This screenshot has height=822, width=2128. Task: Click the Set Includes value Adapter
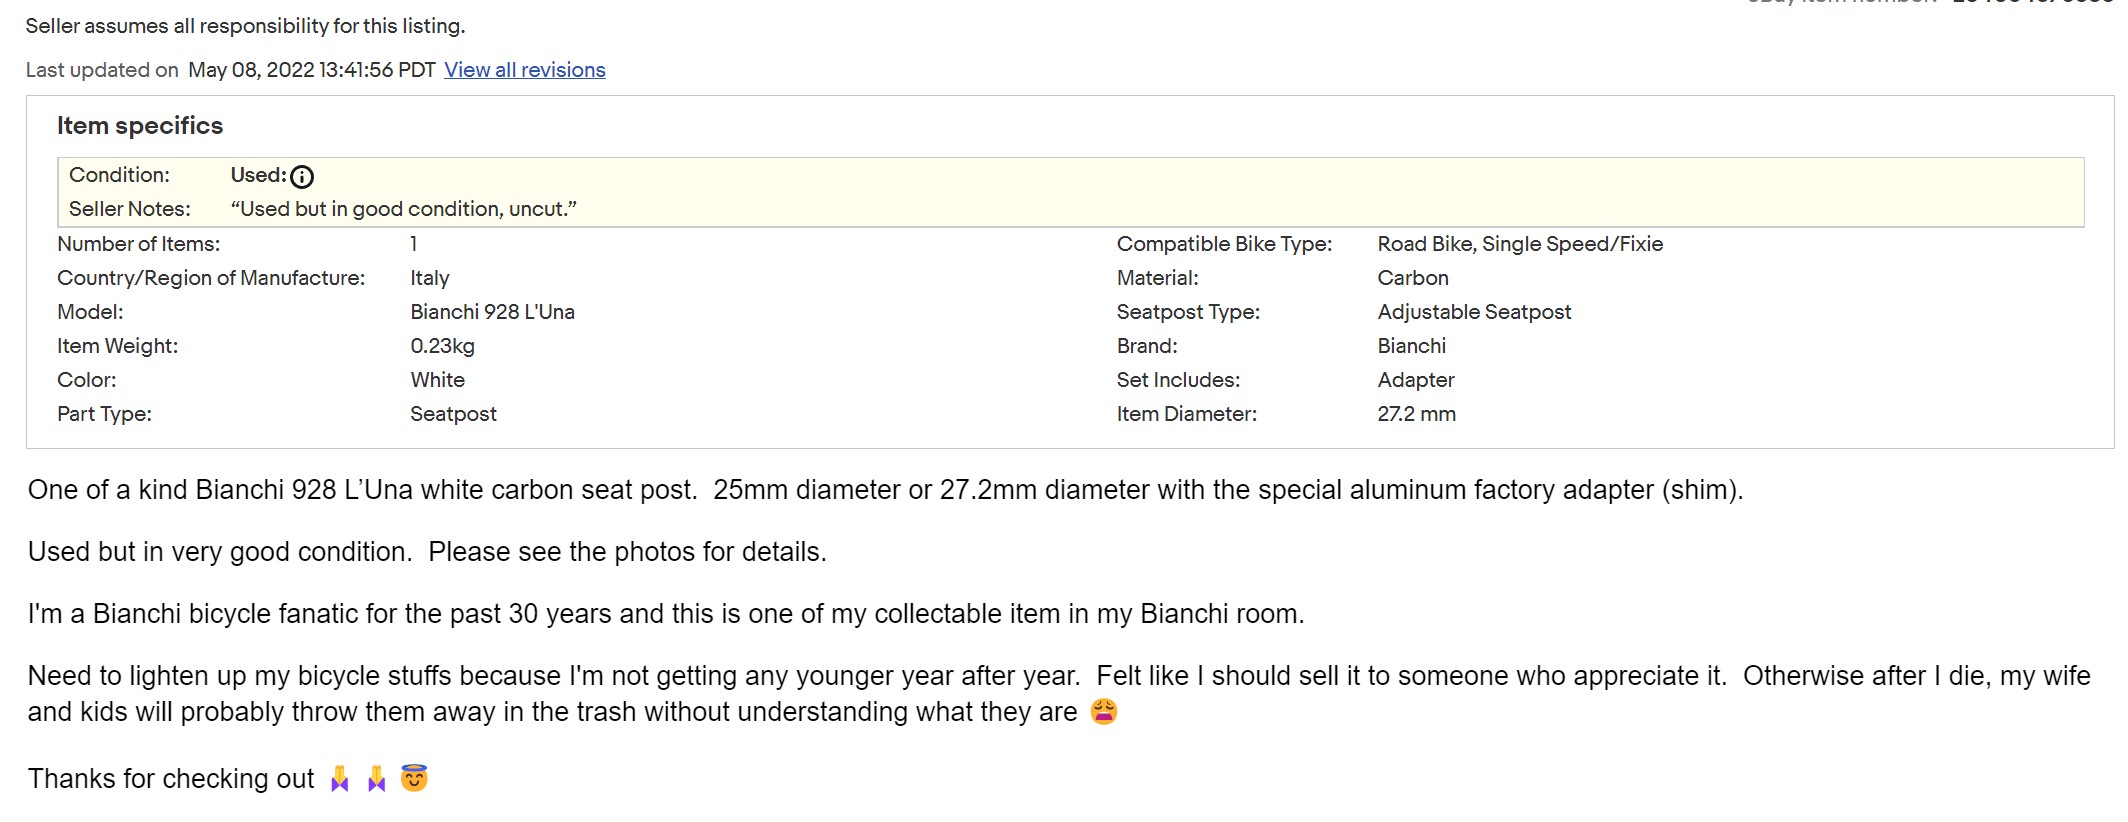[1415, 380]
